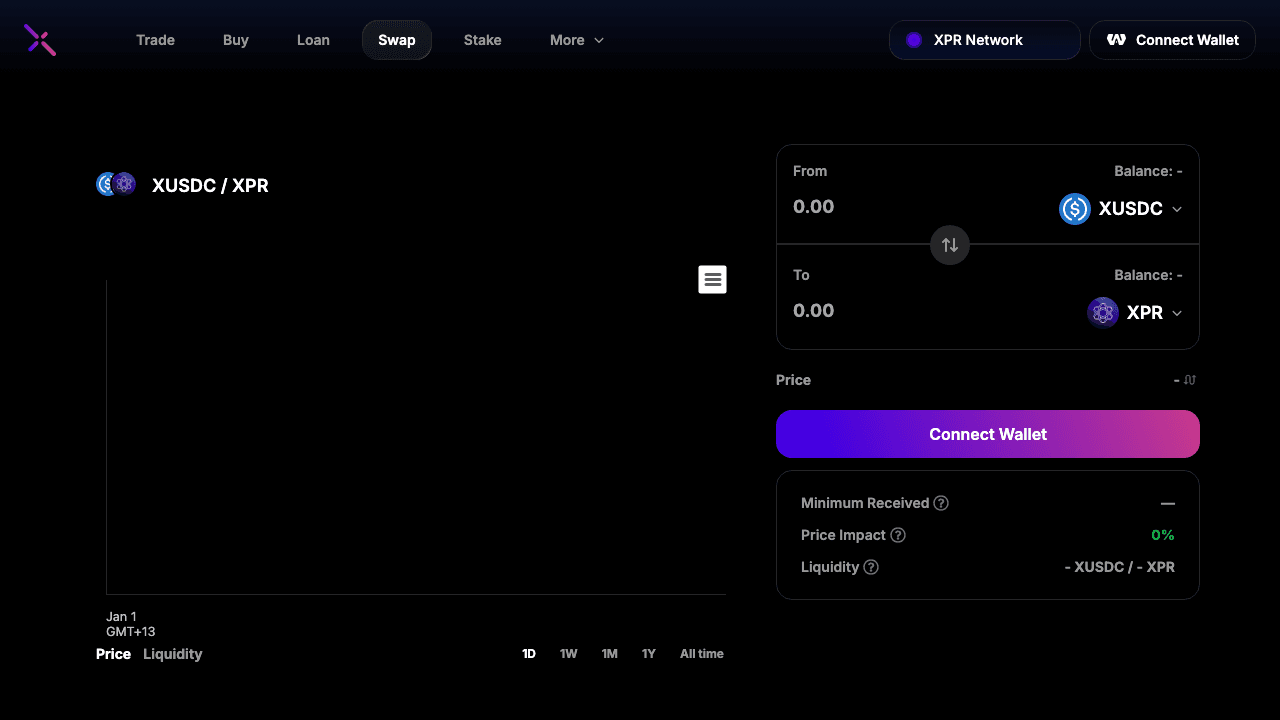This screenshot has width=1280, height=720.
Task: Open the chart options hamburger menu
Action: coord(712,279)
